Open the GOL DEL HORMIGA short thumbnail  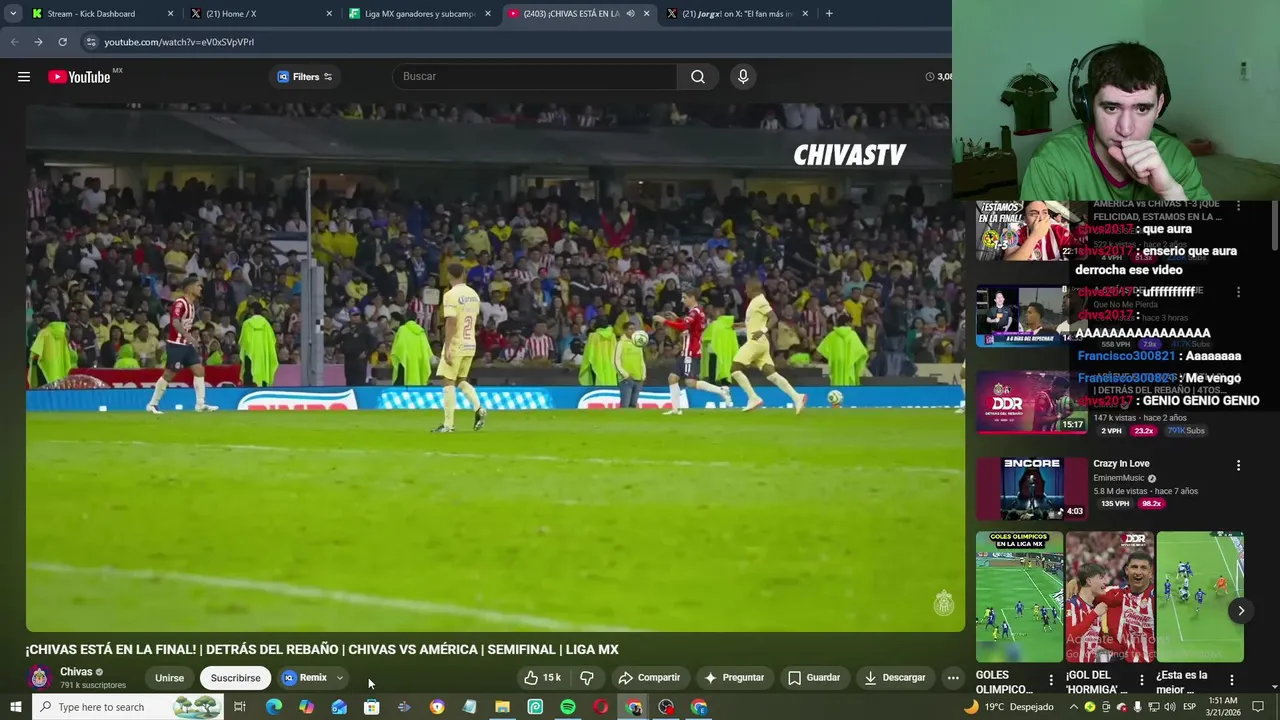[1109, 596]
